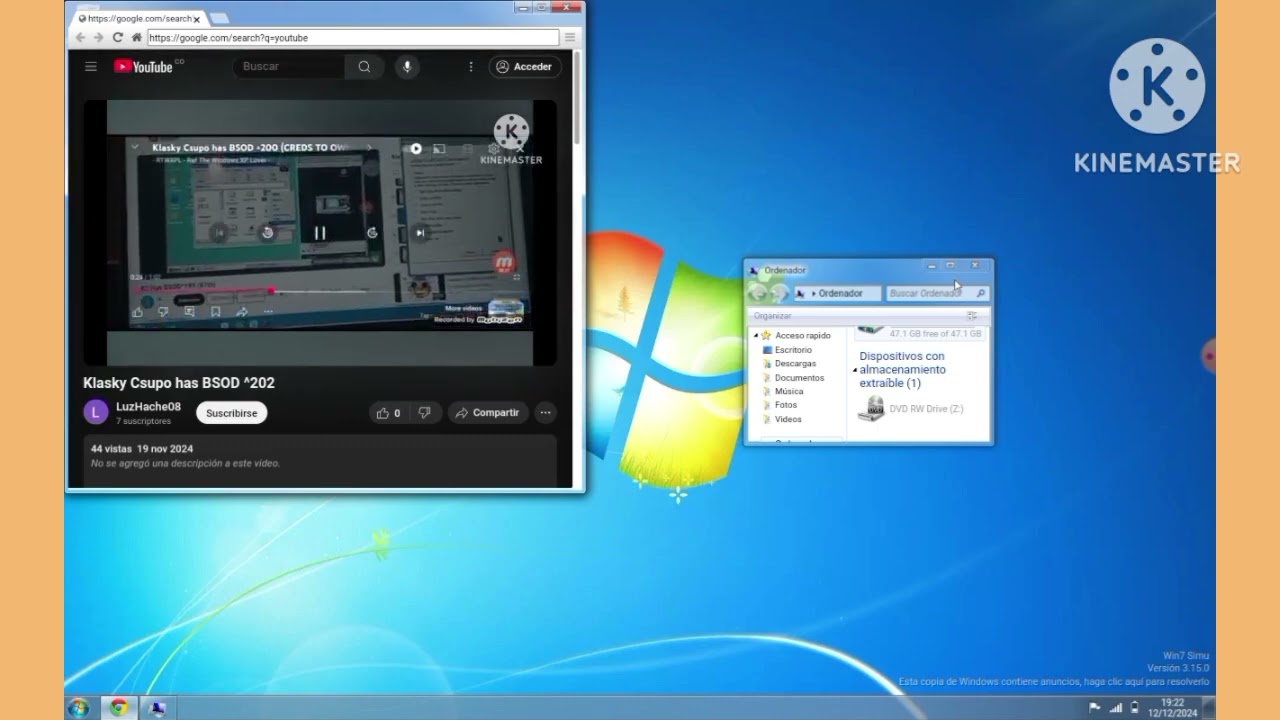Open YouTube settings three-dot menu
Image resolution: width=1280 pixels, height=720 pixels.
(x=471, y=67)
